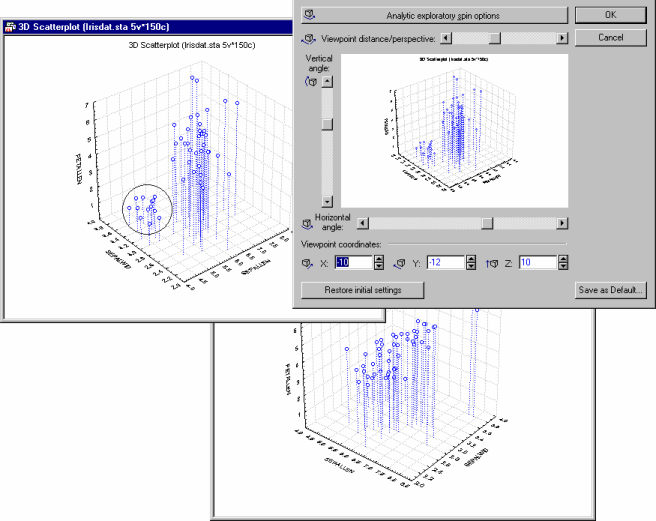The width and height of the screenshot is (656, 521).
Task: Click right arrow of Horizontal angle scrollbar
Action: click(562, 223)
